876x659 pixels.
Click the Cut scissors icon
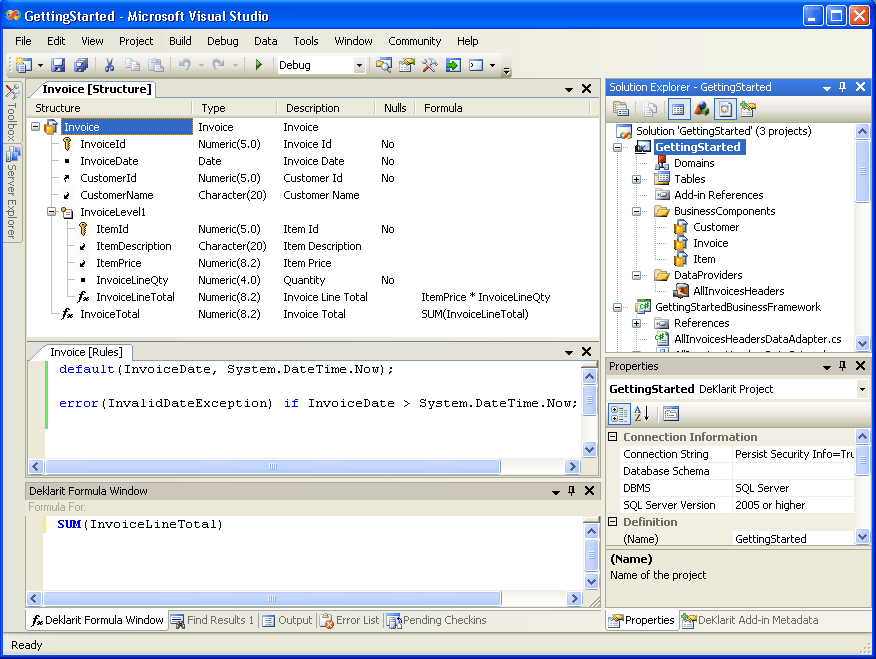coord(110,65)
